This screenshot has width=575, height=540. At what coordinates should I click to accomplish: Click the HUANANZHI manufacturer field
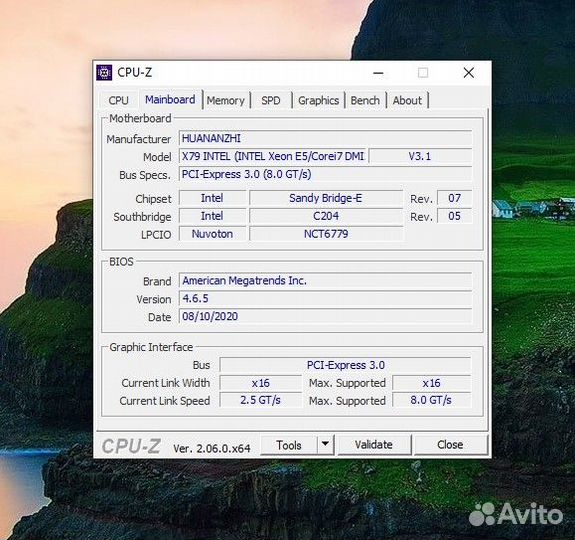coord(325,138)
